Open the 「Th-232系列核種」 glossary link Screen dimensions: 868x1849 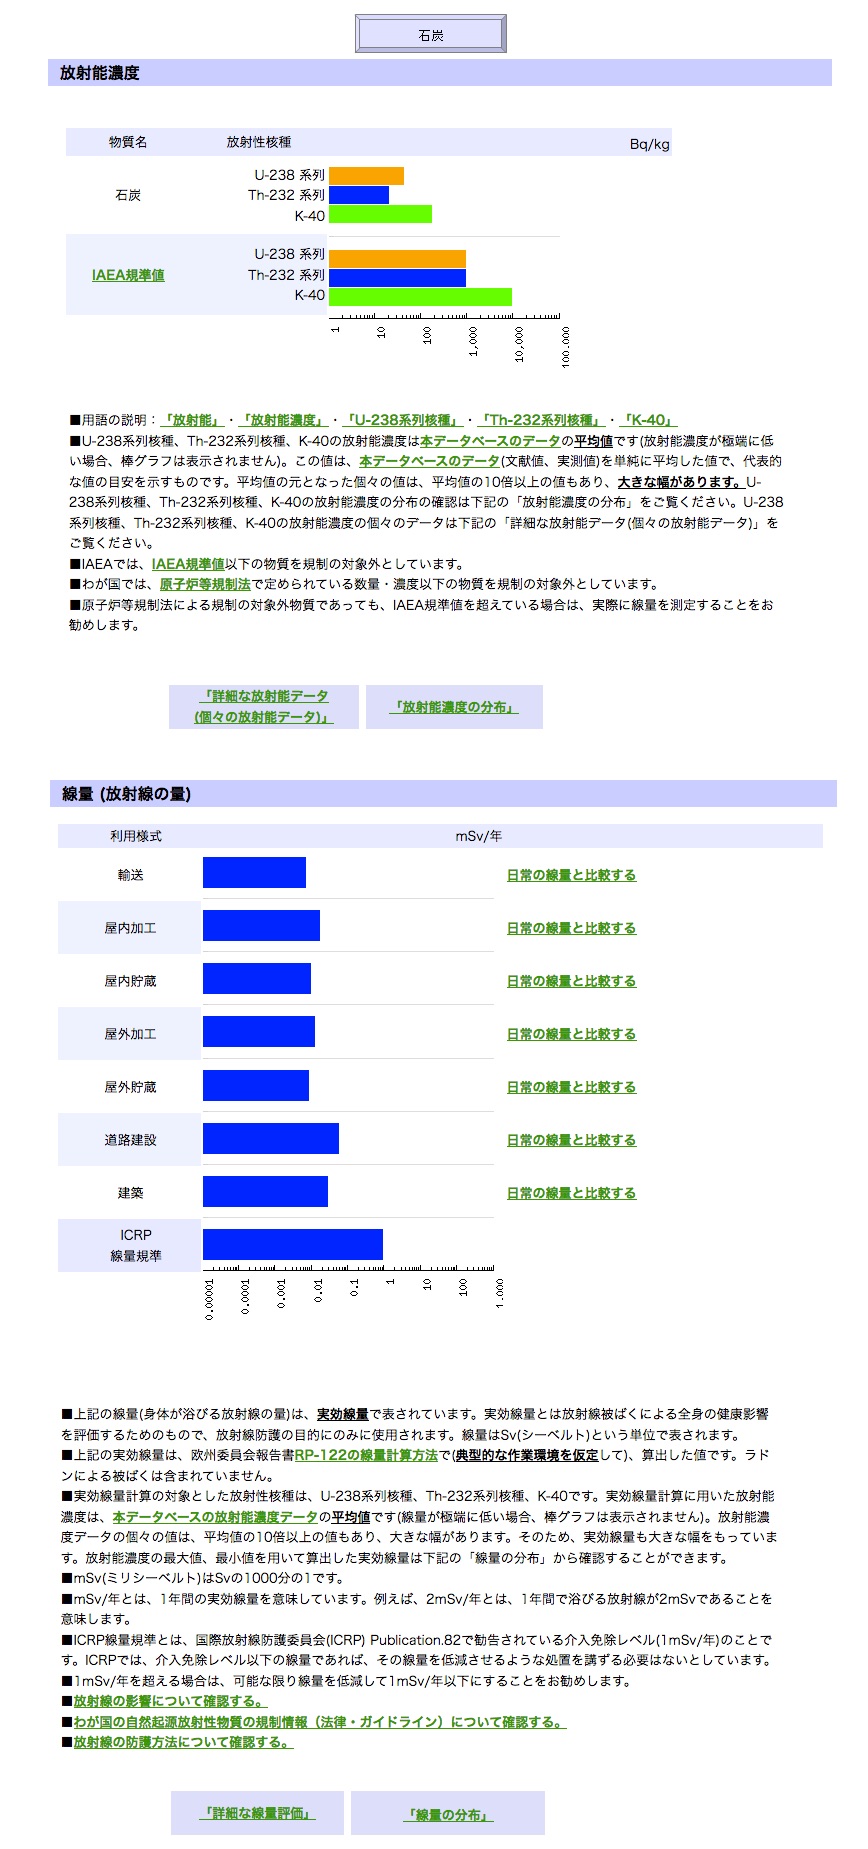click(x=541, y=420)
